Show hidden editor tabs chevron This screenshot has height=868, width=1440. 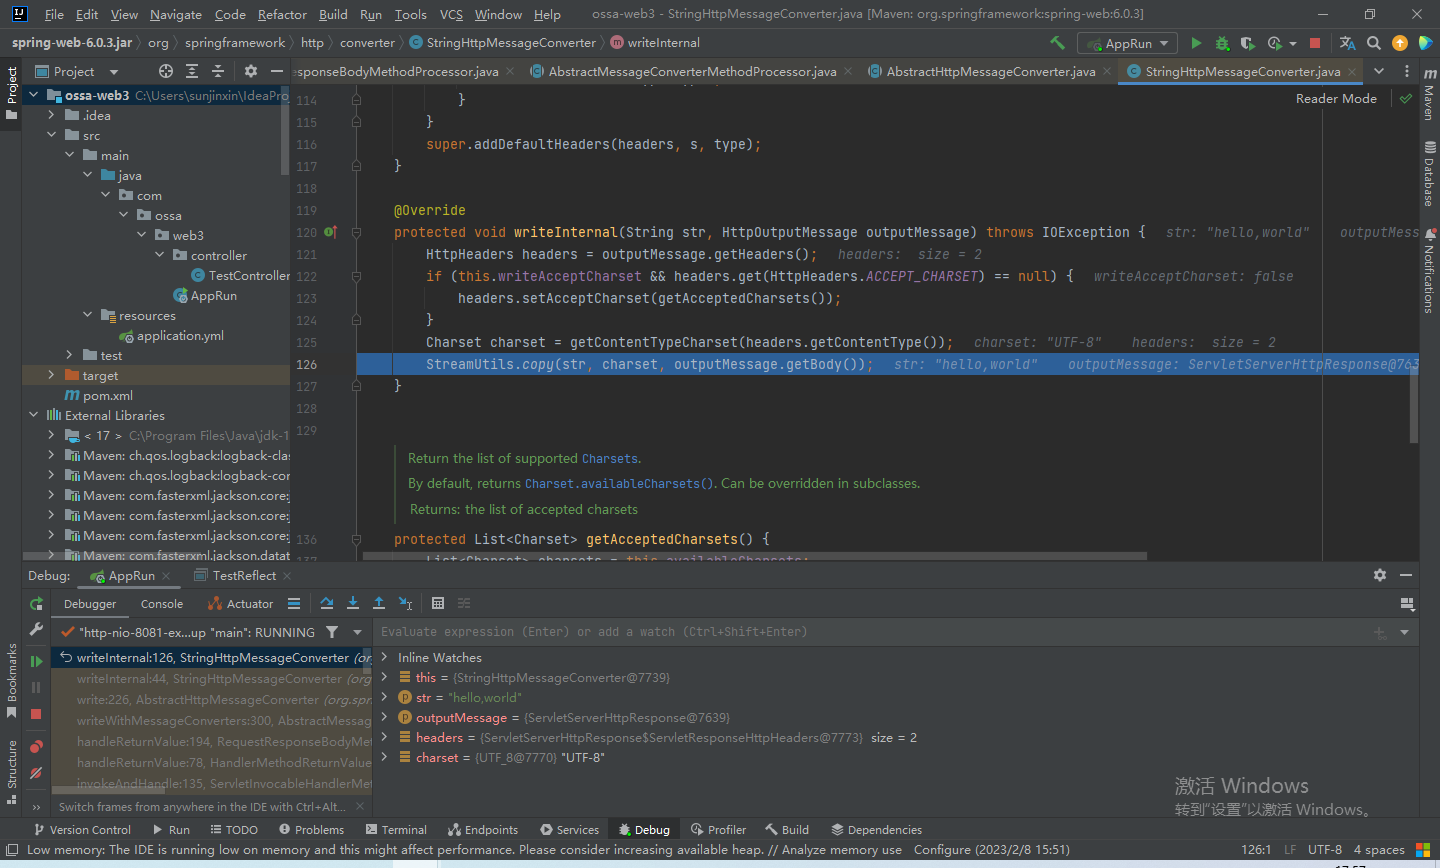click(x=1379, y=71)
